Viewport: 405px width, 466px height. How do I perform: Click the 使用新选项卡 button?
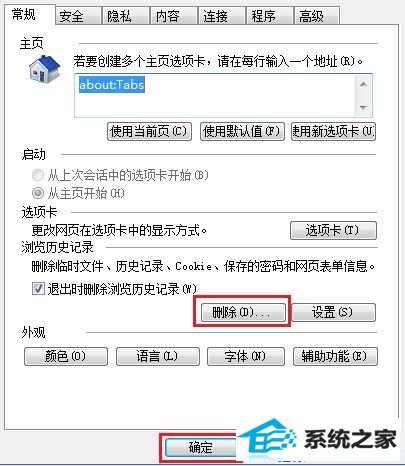point(333,131)
